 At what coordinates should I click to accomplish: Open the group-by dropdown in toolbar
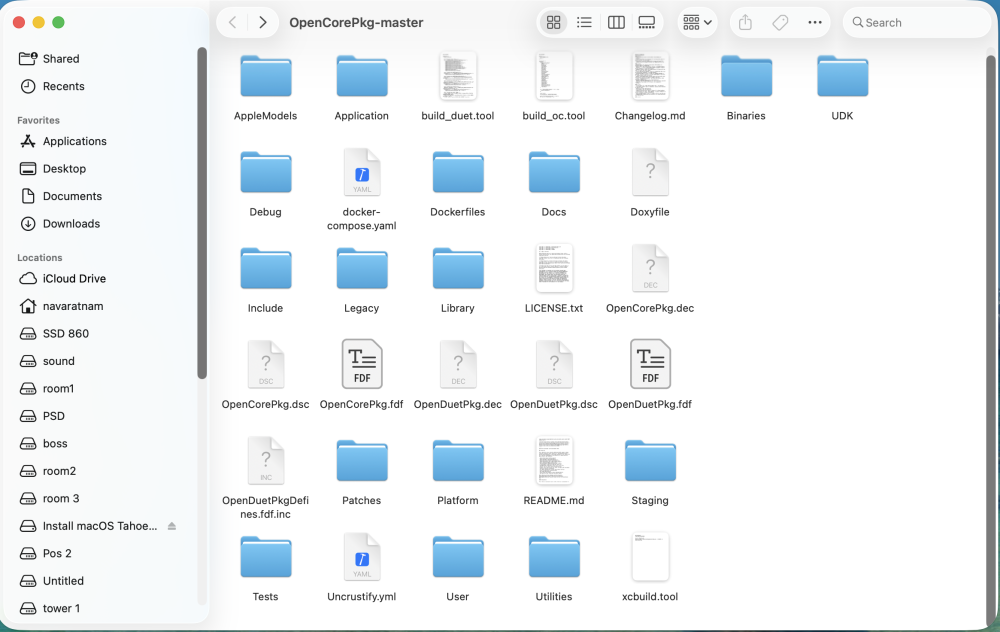[697, 23]
